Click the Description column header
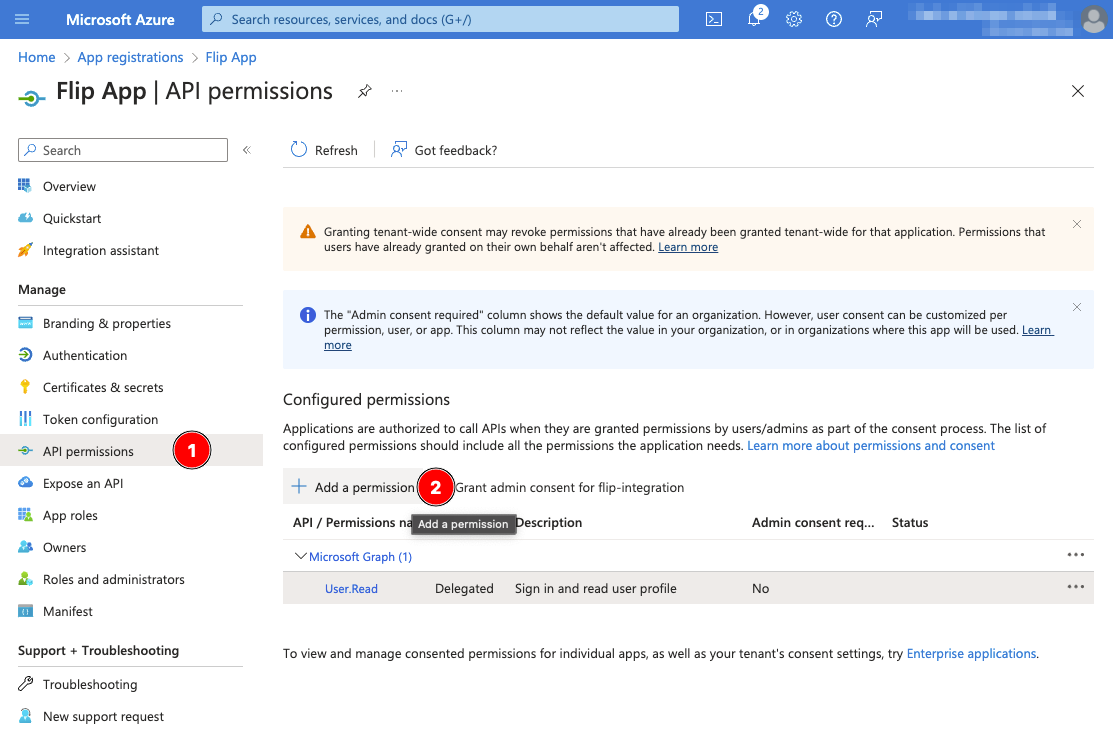This screenshot has width=1113, height=742. (x=549, y=523)
